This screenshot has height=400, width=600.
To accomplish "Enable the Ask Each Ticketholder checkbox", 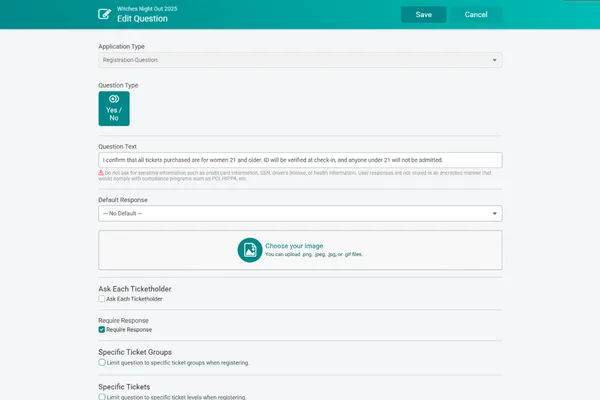I will coord(102,299).
